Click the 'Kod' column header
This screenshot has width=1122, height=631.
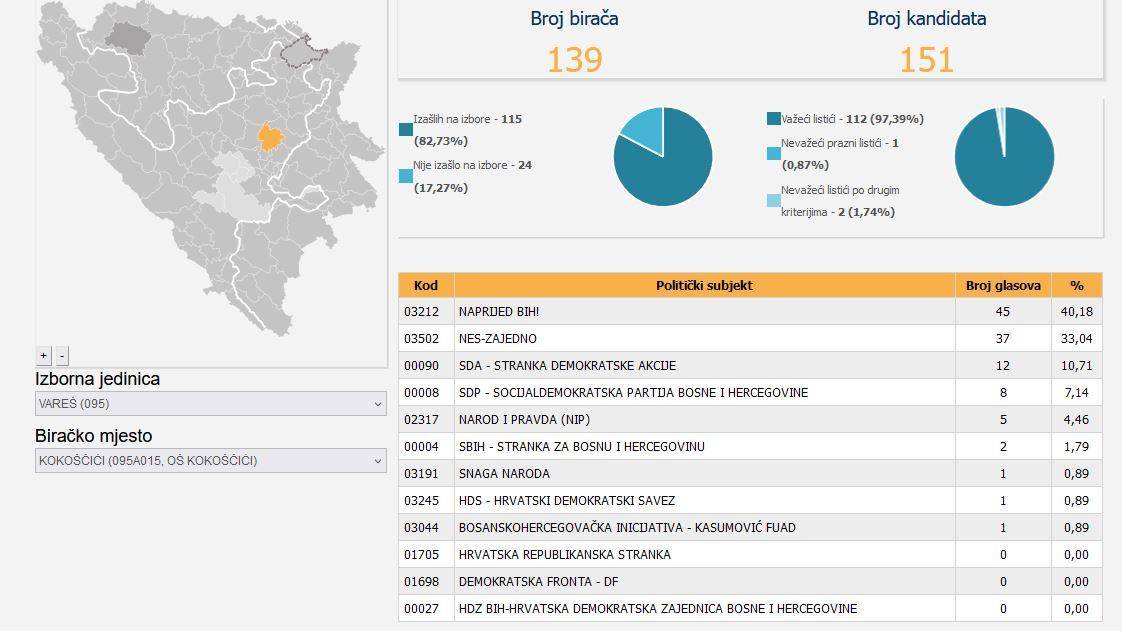point(426,285)
